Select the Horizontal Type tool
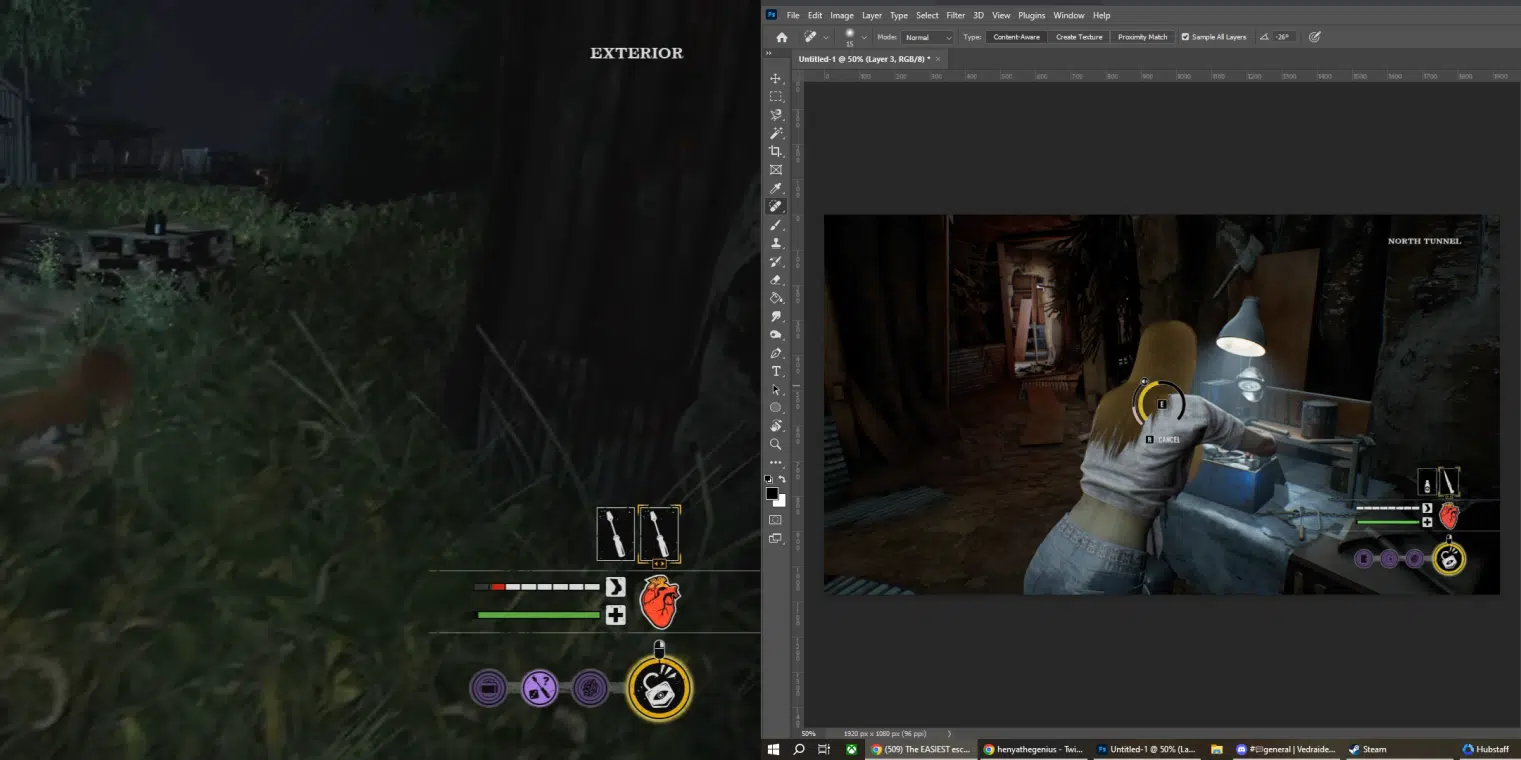The image size is (1521, 760). click(x=775, y=371)
